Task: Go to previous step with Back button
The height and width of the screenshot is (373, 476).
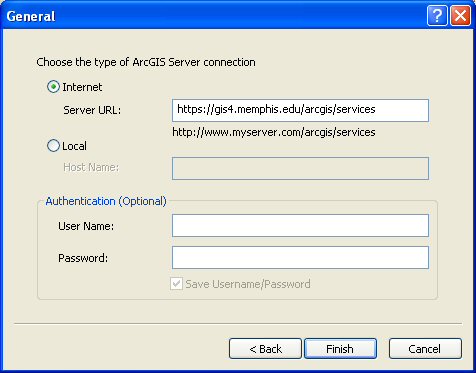Action: [265, 349]
